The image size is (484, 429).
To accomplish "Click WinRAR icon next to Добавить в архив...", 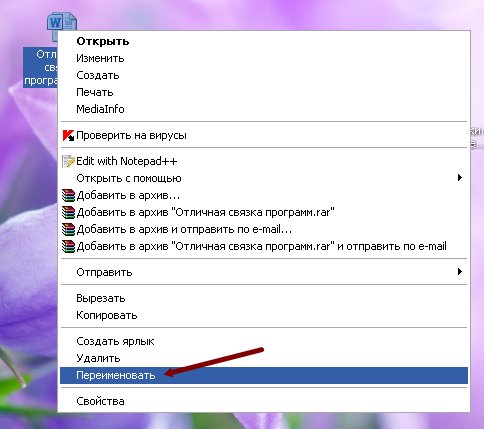I will click(x=68, y=195).
